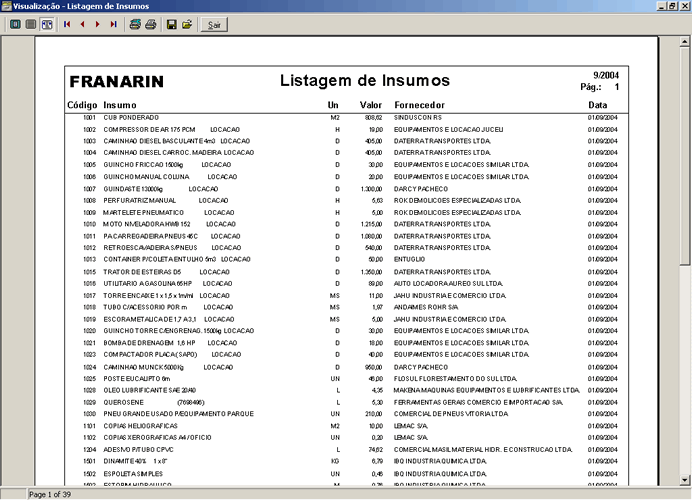Screen dimensions: 692x500
Task: Select the zoom-to-fit whole page view icon
Action: point(15,24)
